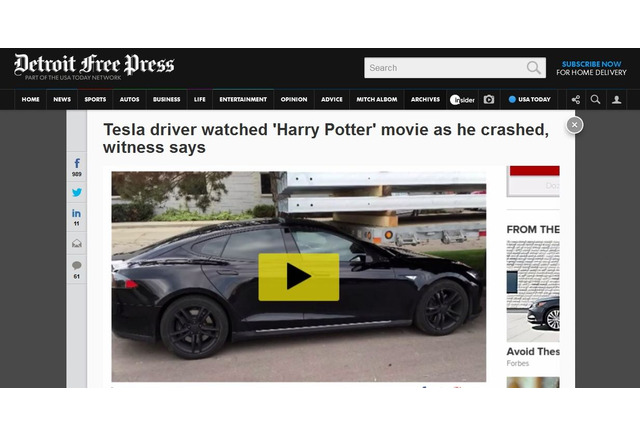
Task: Open Mitch Albom section
Action: point(377,100)
